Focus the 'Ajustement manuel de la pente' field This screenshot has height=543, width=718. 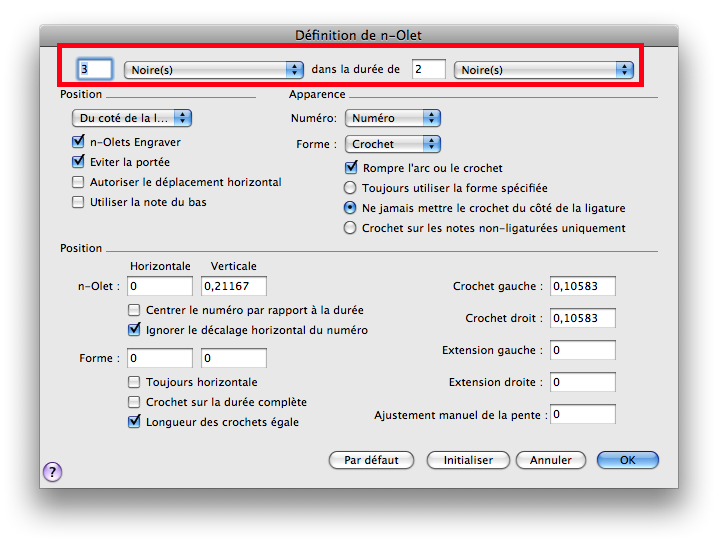582,414
